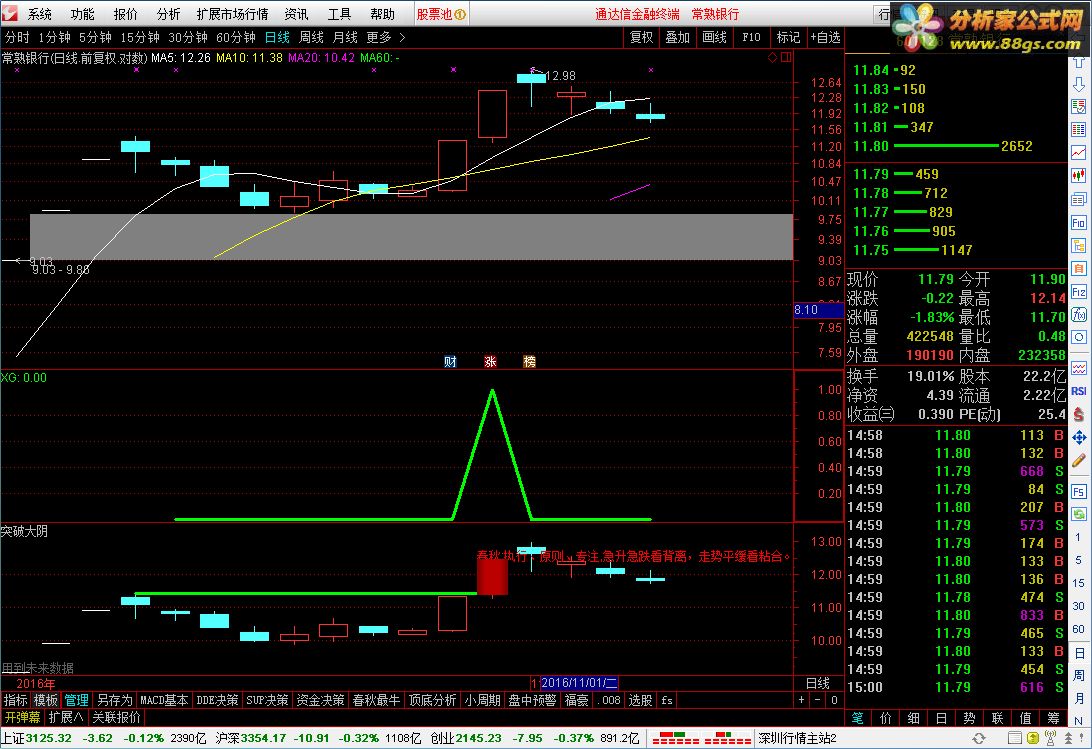Click the green refresh icon in sidebar
This screenshot has height=749, width=1092.
coord(1079,514)
